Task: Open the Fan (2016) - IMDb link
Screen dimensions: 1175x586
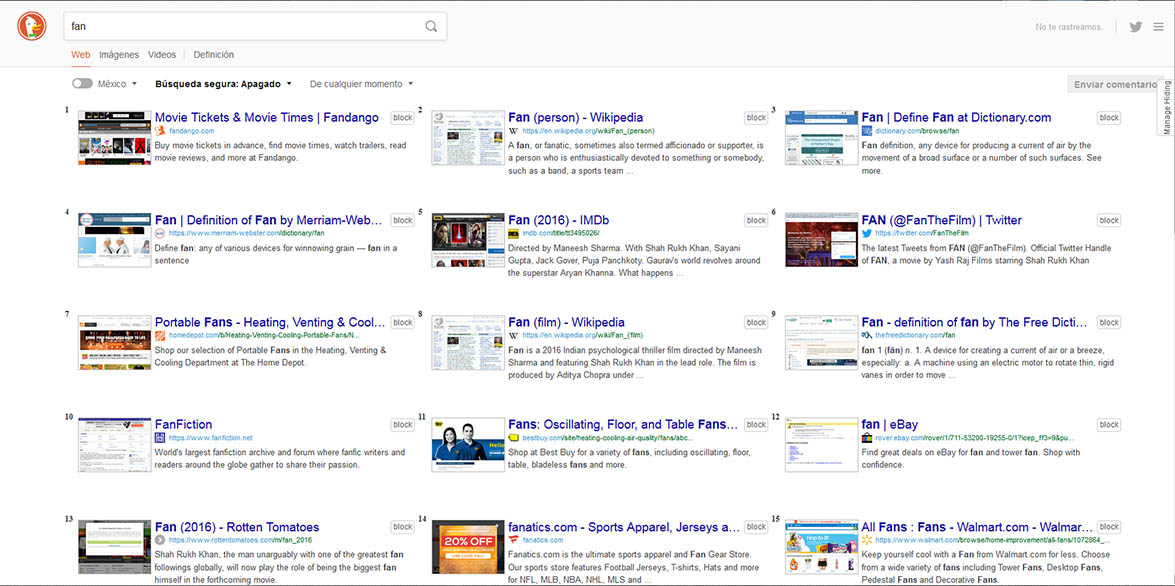Action: (x=558, y=220)
